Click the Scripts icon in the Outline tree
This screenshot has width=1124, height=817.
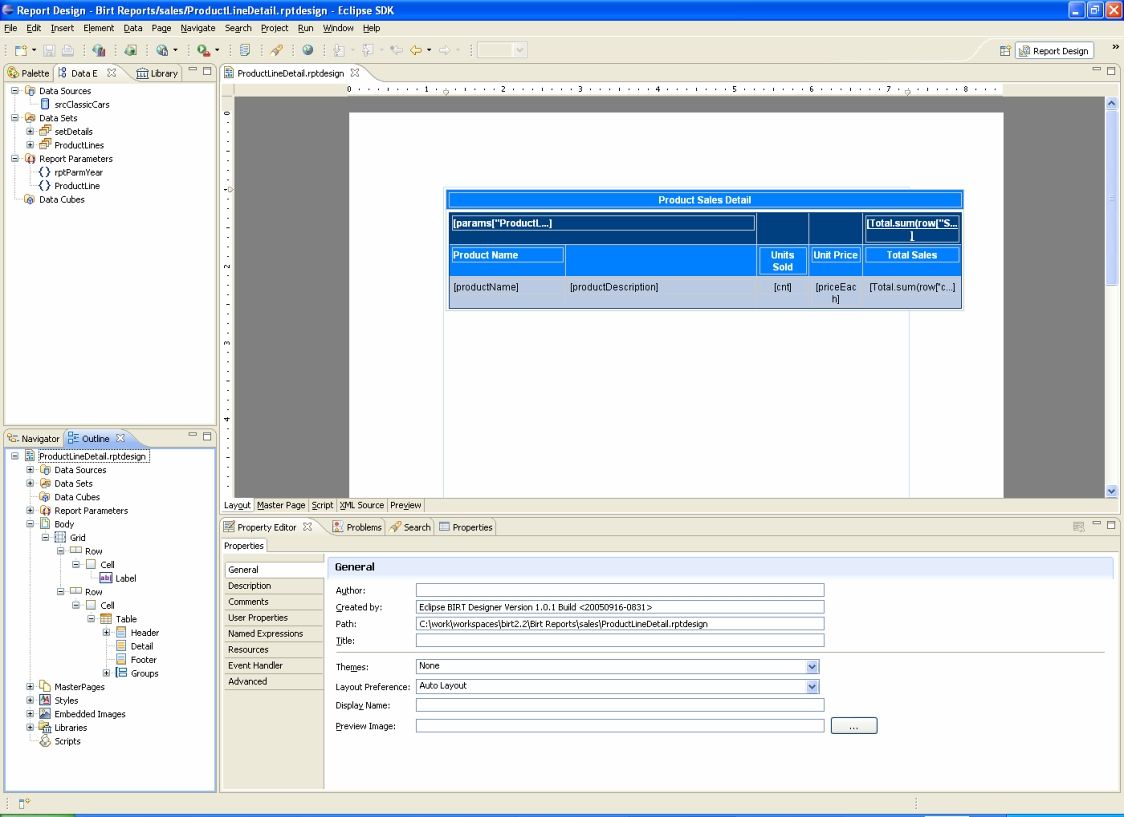coord(44,741)
